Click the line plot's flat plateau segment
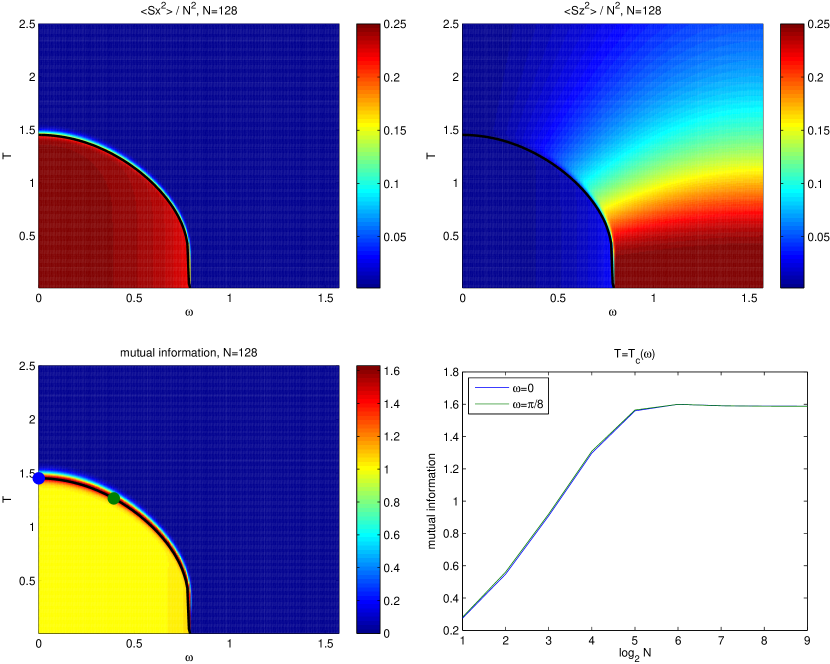Viewport: 830px width, 664px height. click(740, 406)
